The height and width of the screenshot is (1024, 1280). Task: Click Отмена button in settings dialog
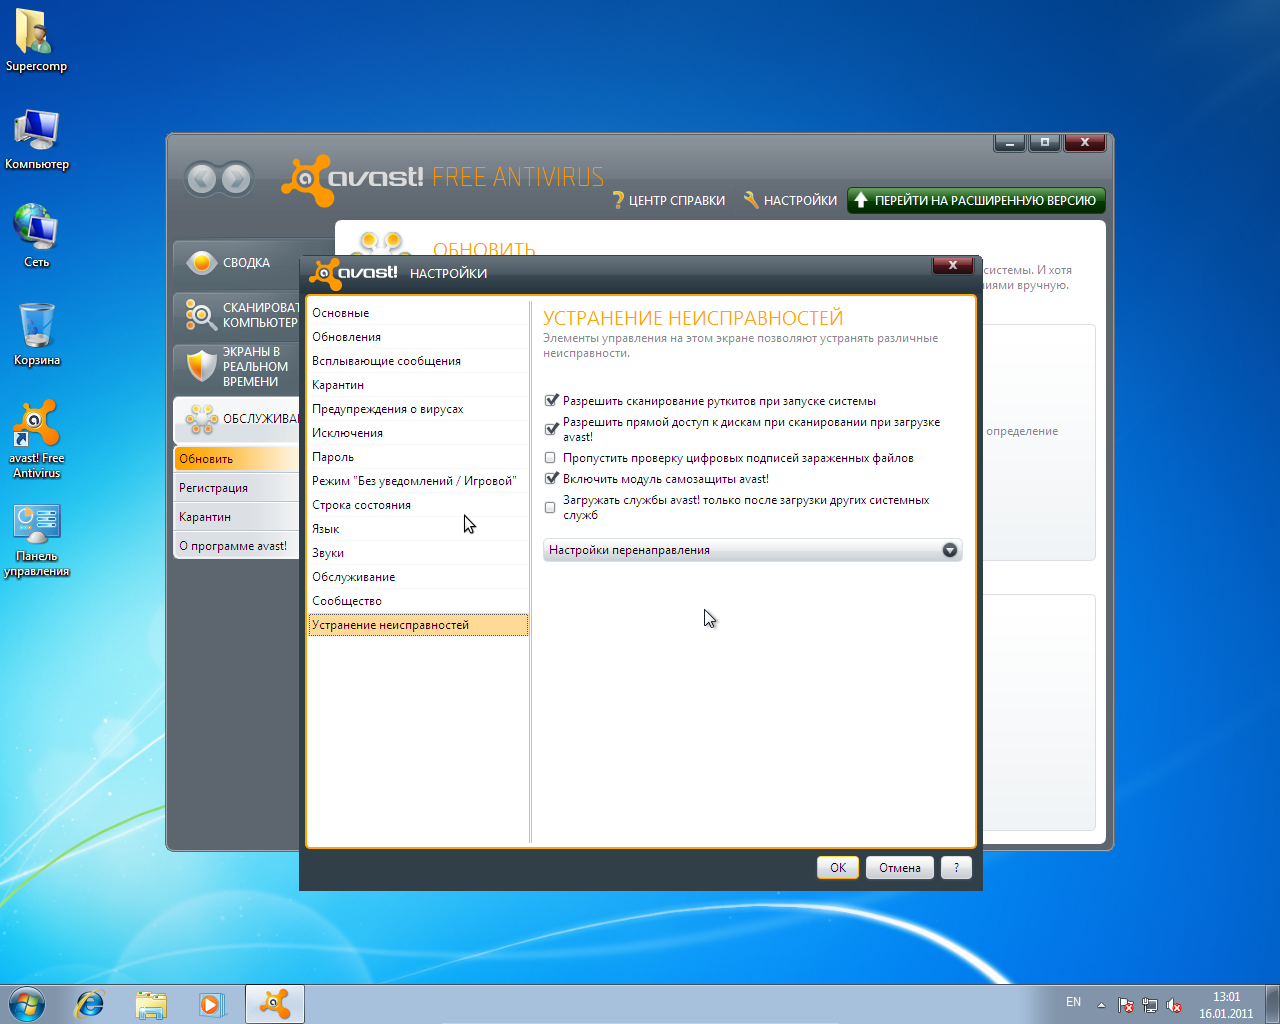pyautogui.click(x=900, y=868)
